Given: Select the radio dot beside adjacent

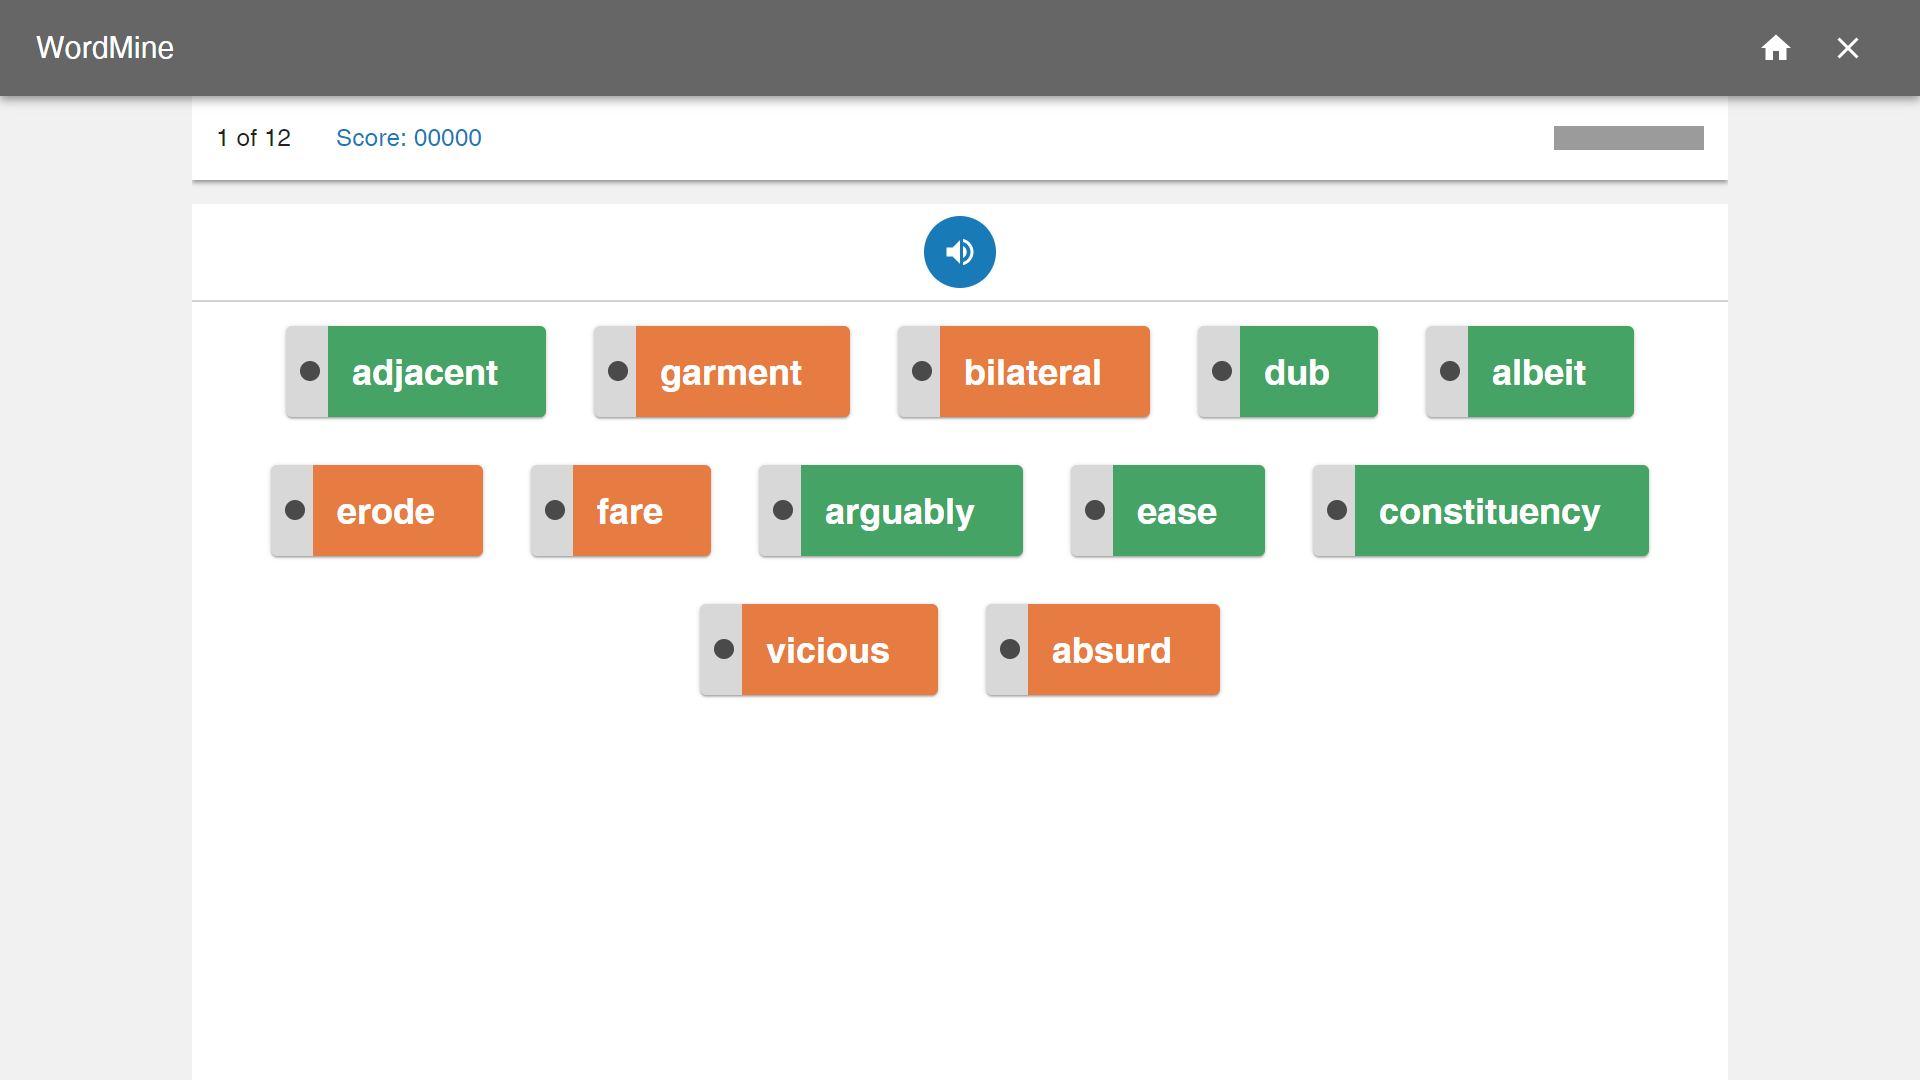Looking at the screenshot, I should (310, 372).
